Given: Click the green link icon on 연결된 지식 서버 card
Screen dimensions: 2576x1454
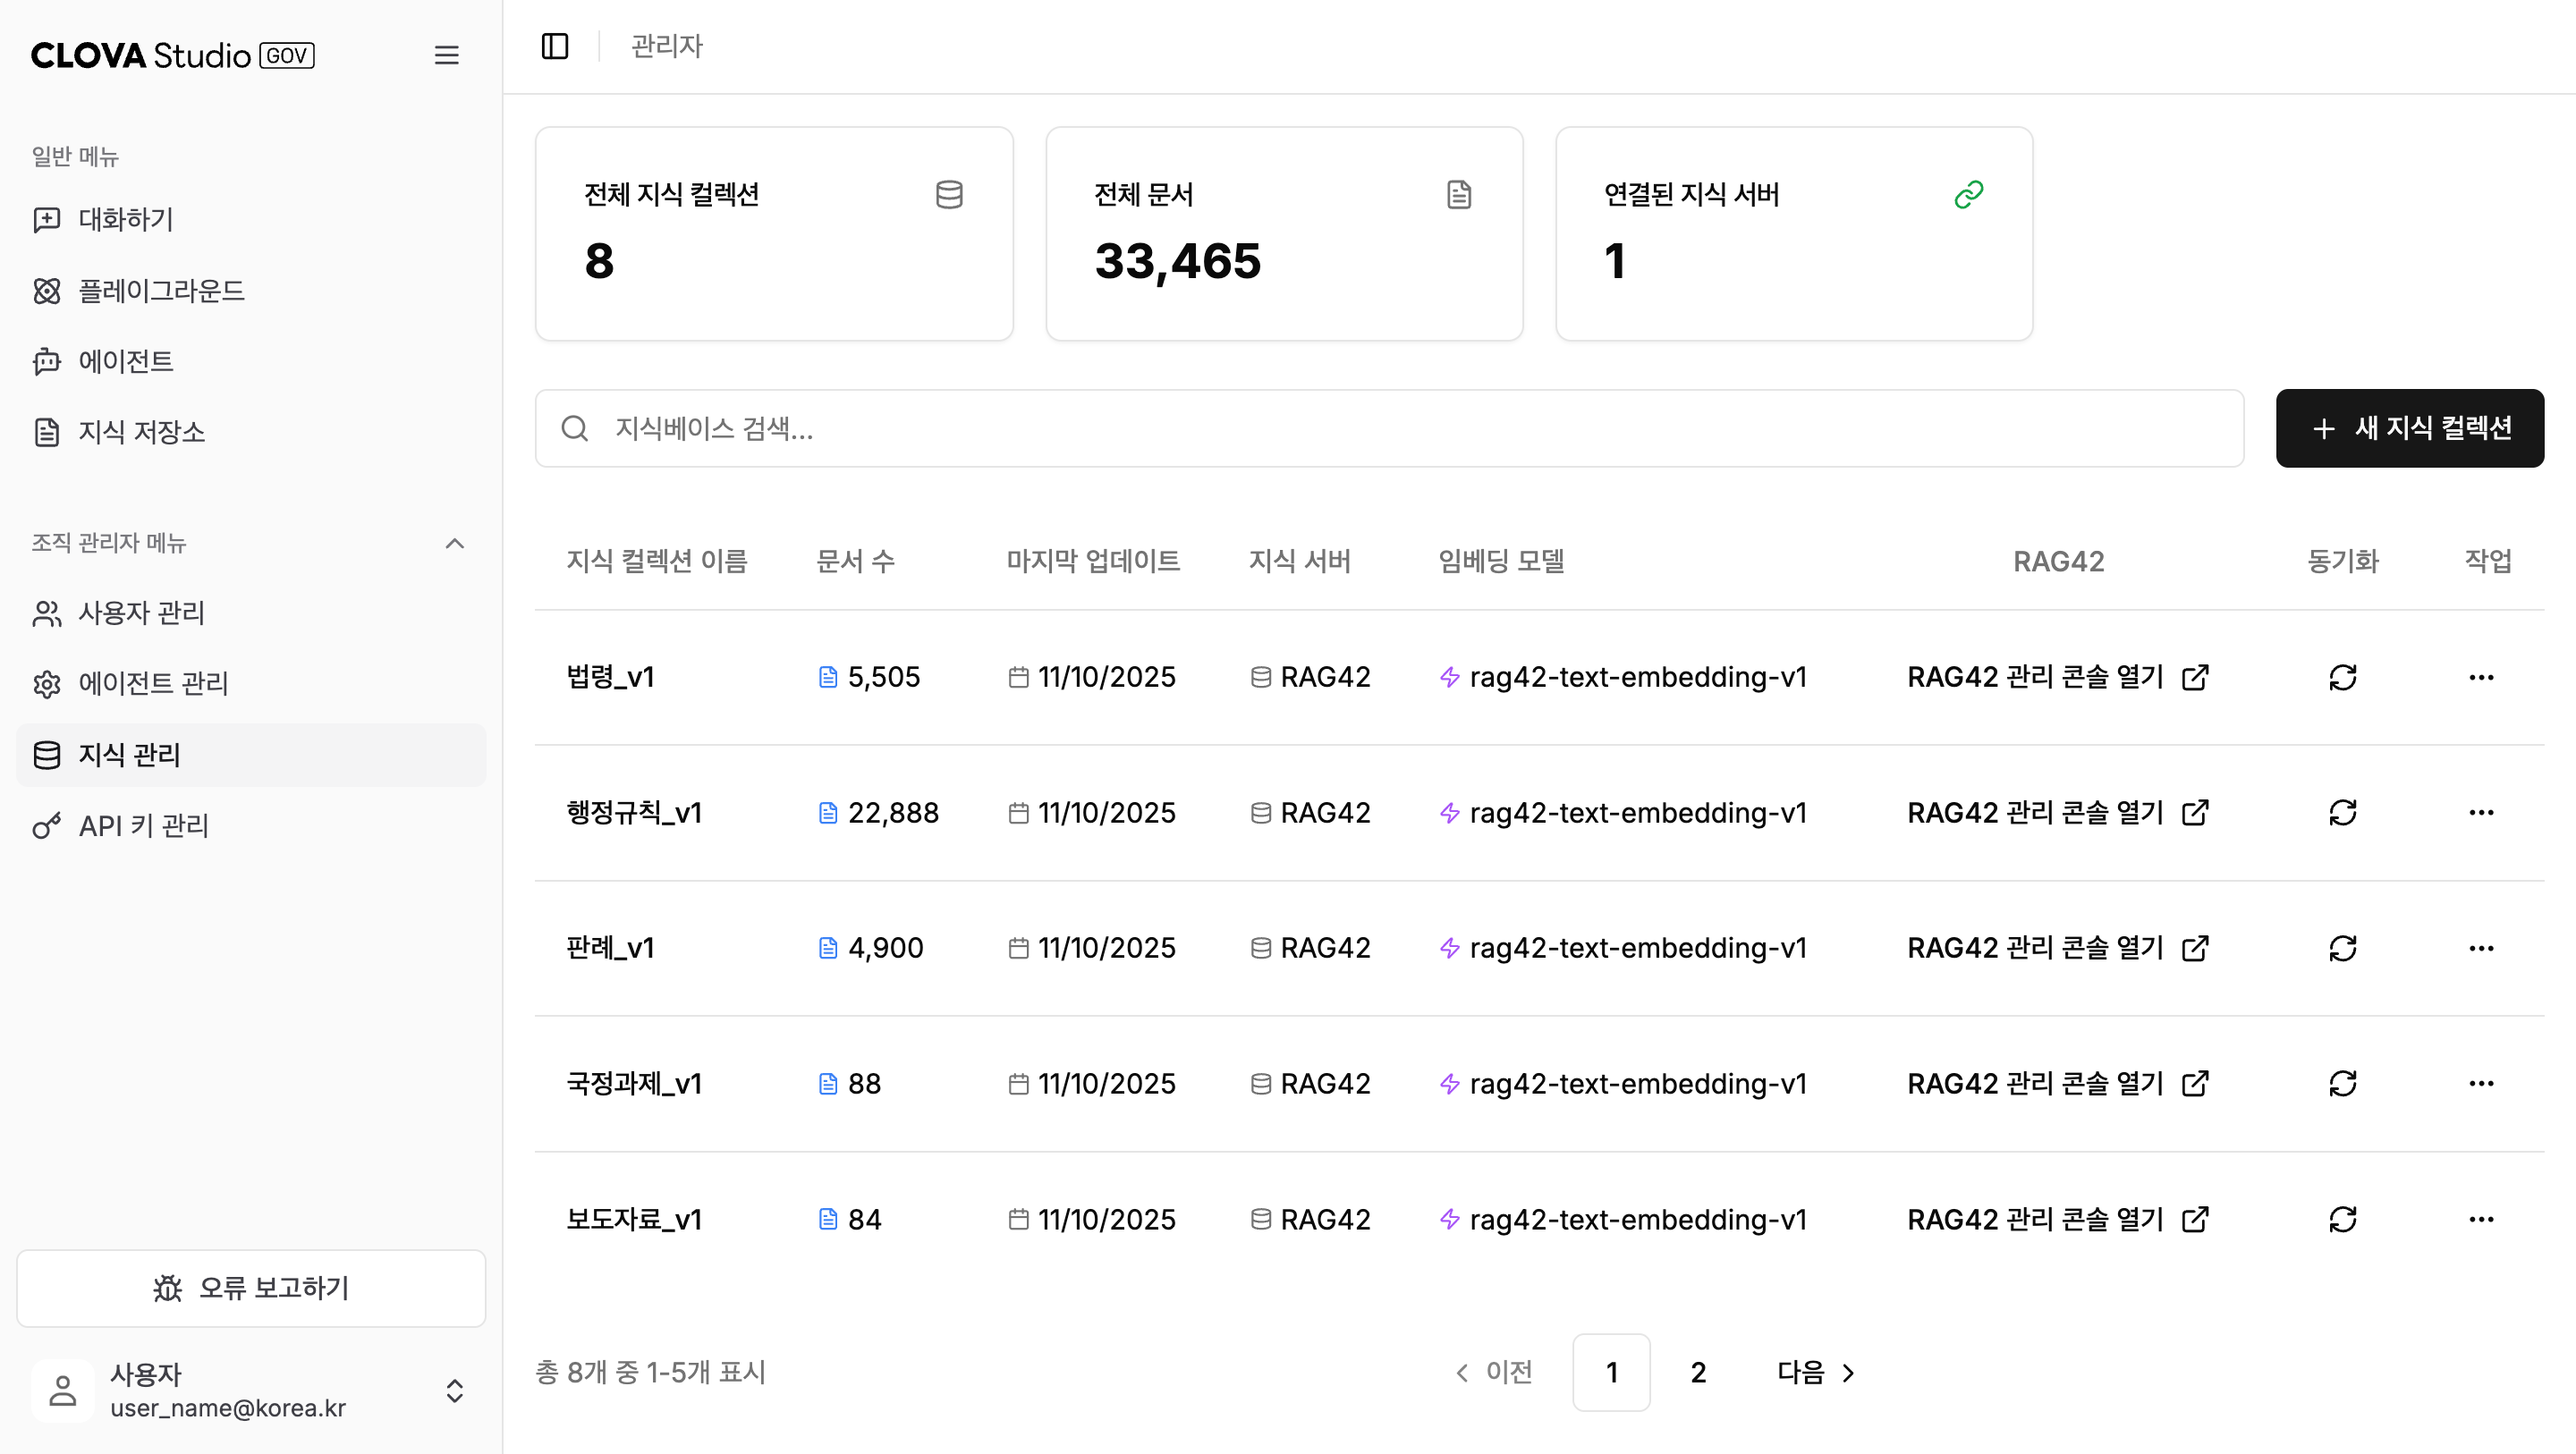Looking at the screenshot, I should point(1969,192).
